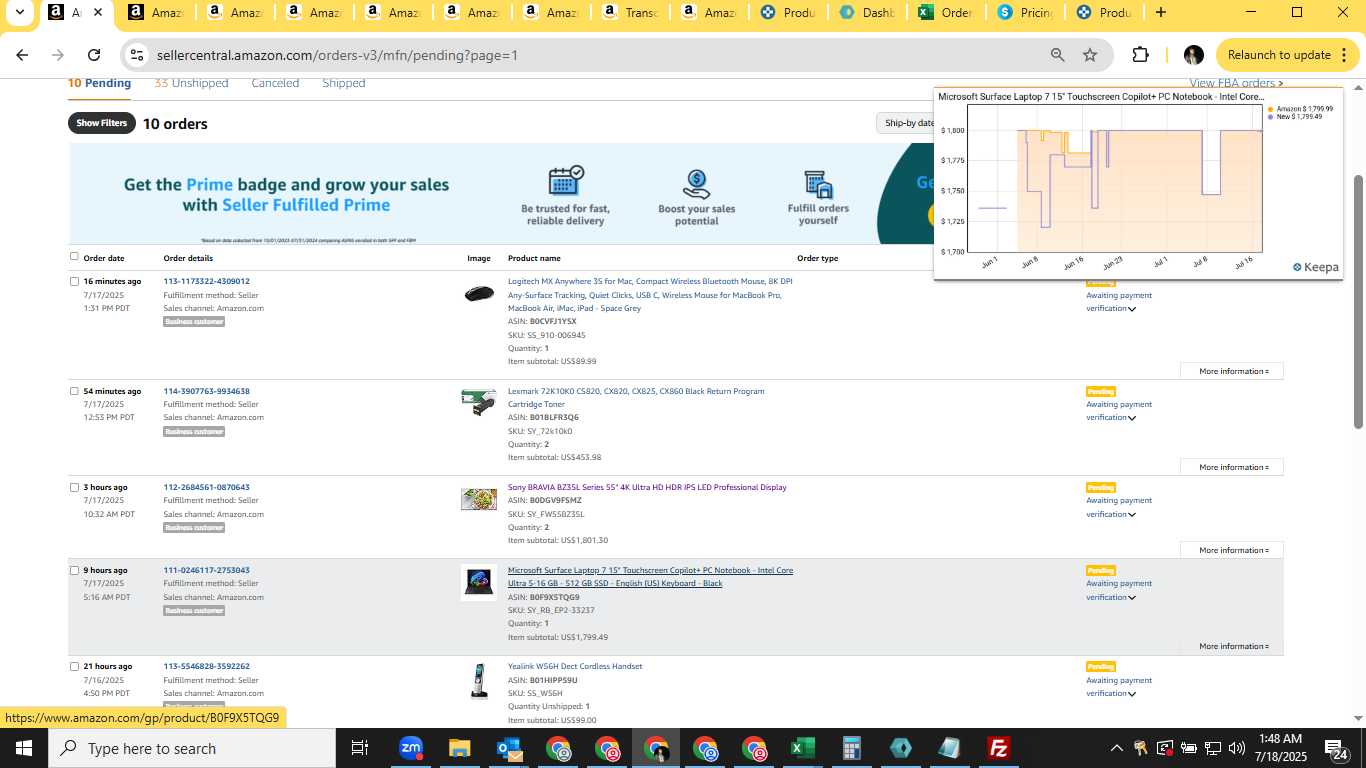Open Outlook from the taskbar
The height and width of the screenshot is (768, 1366).
[509, 748]
